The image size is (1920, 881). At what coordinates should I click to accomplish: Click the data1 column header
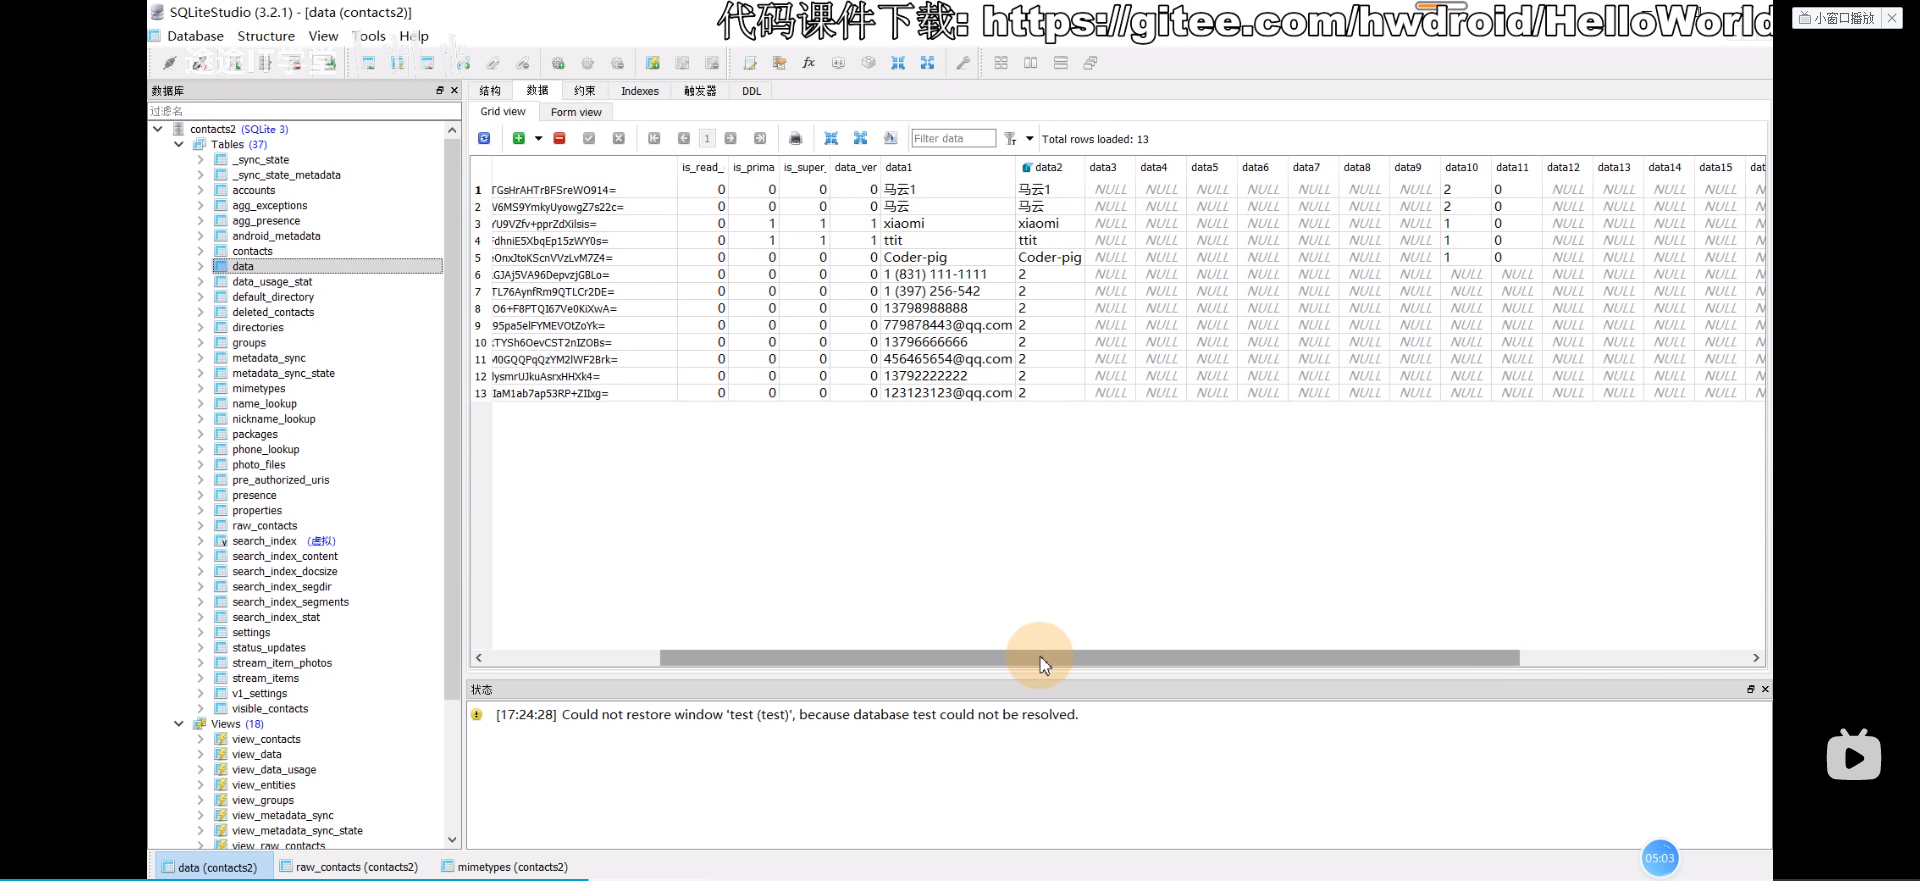point(947,167)
